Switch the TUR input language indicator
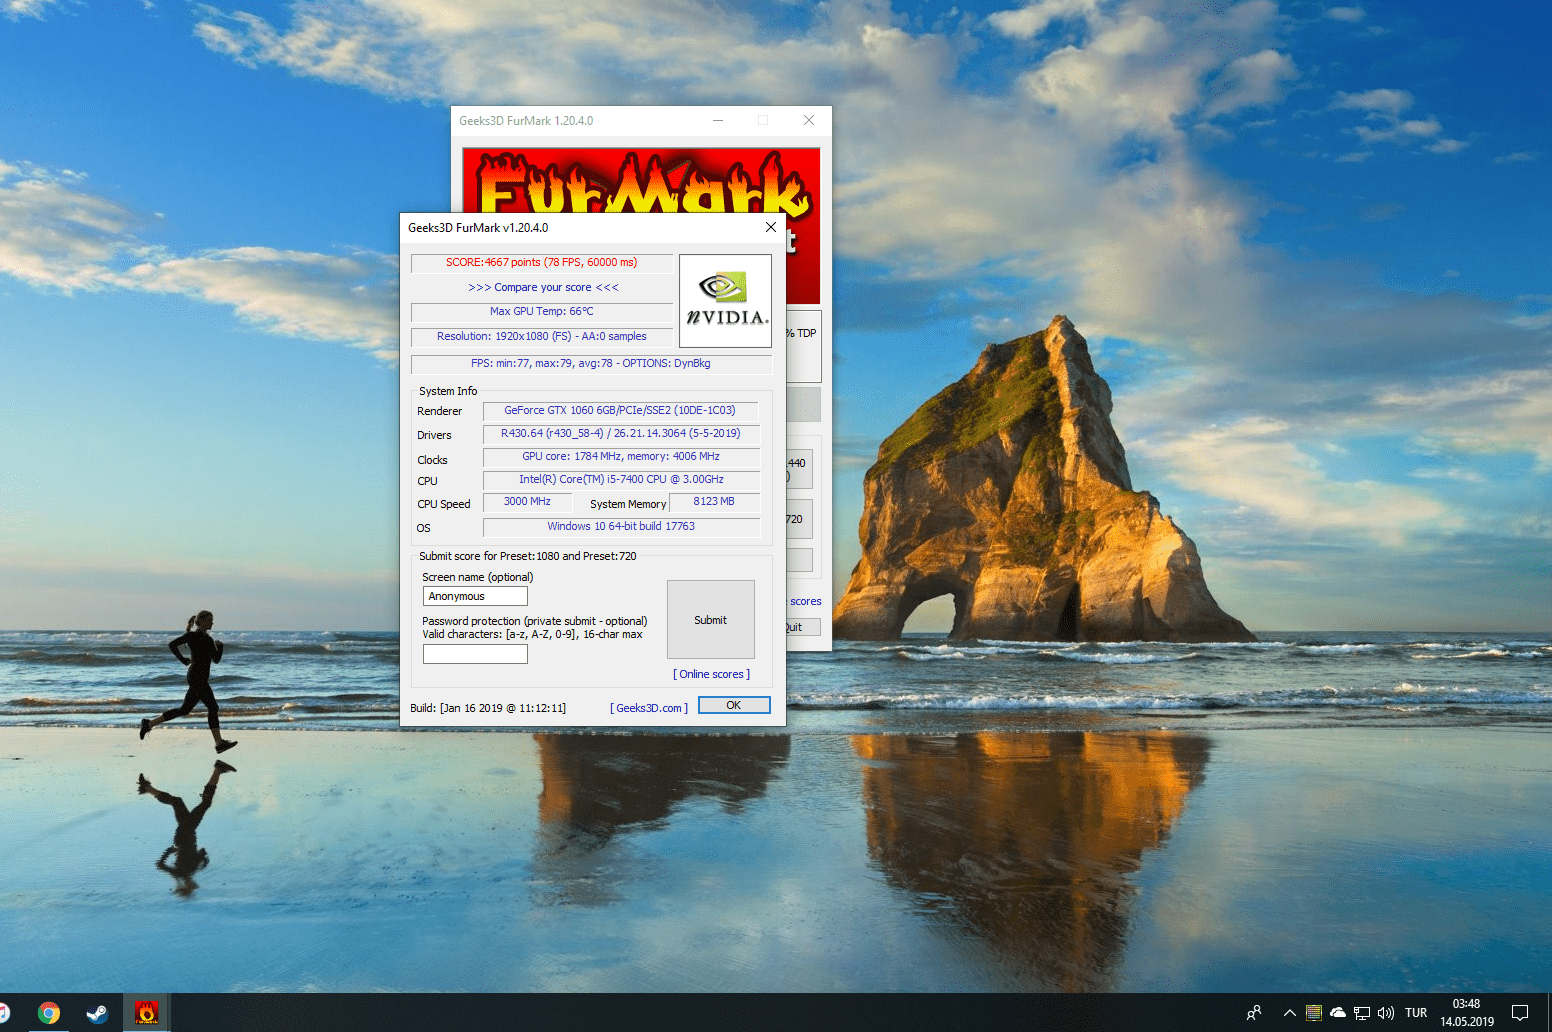The height and width of the screenshot is (1032, 1552). pyautogui.click(x=1416, y=1013)
